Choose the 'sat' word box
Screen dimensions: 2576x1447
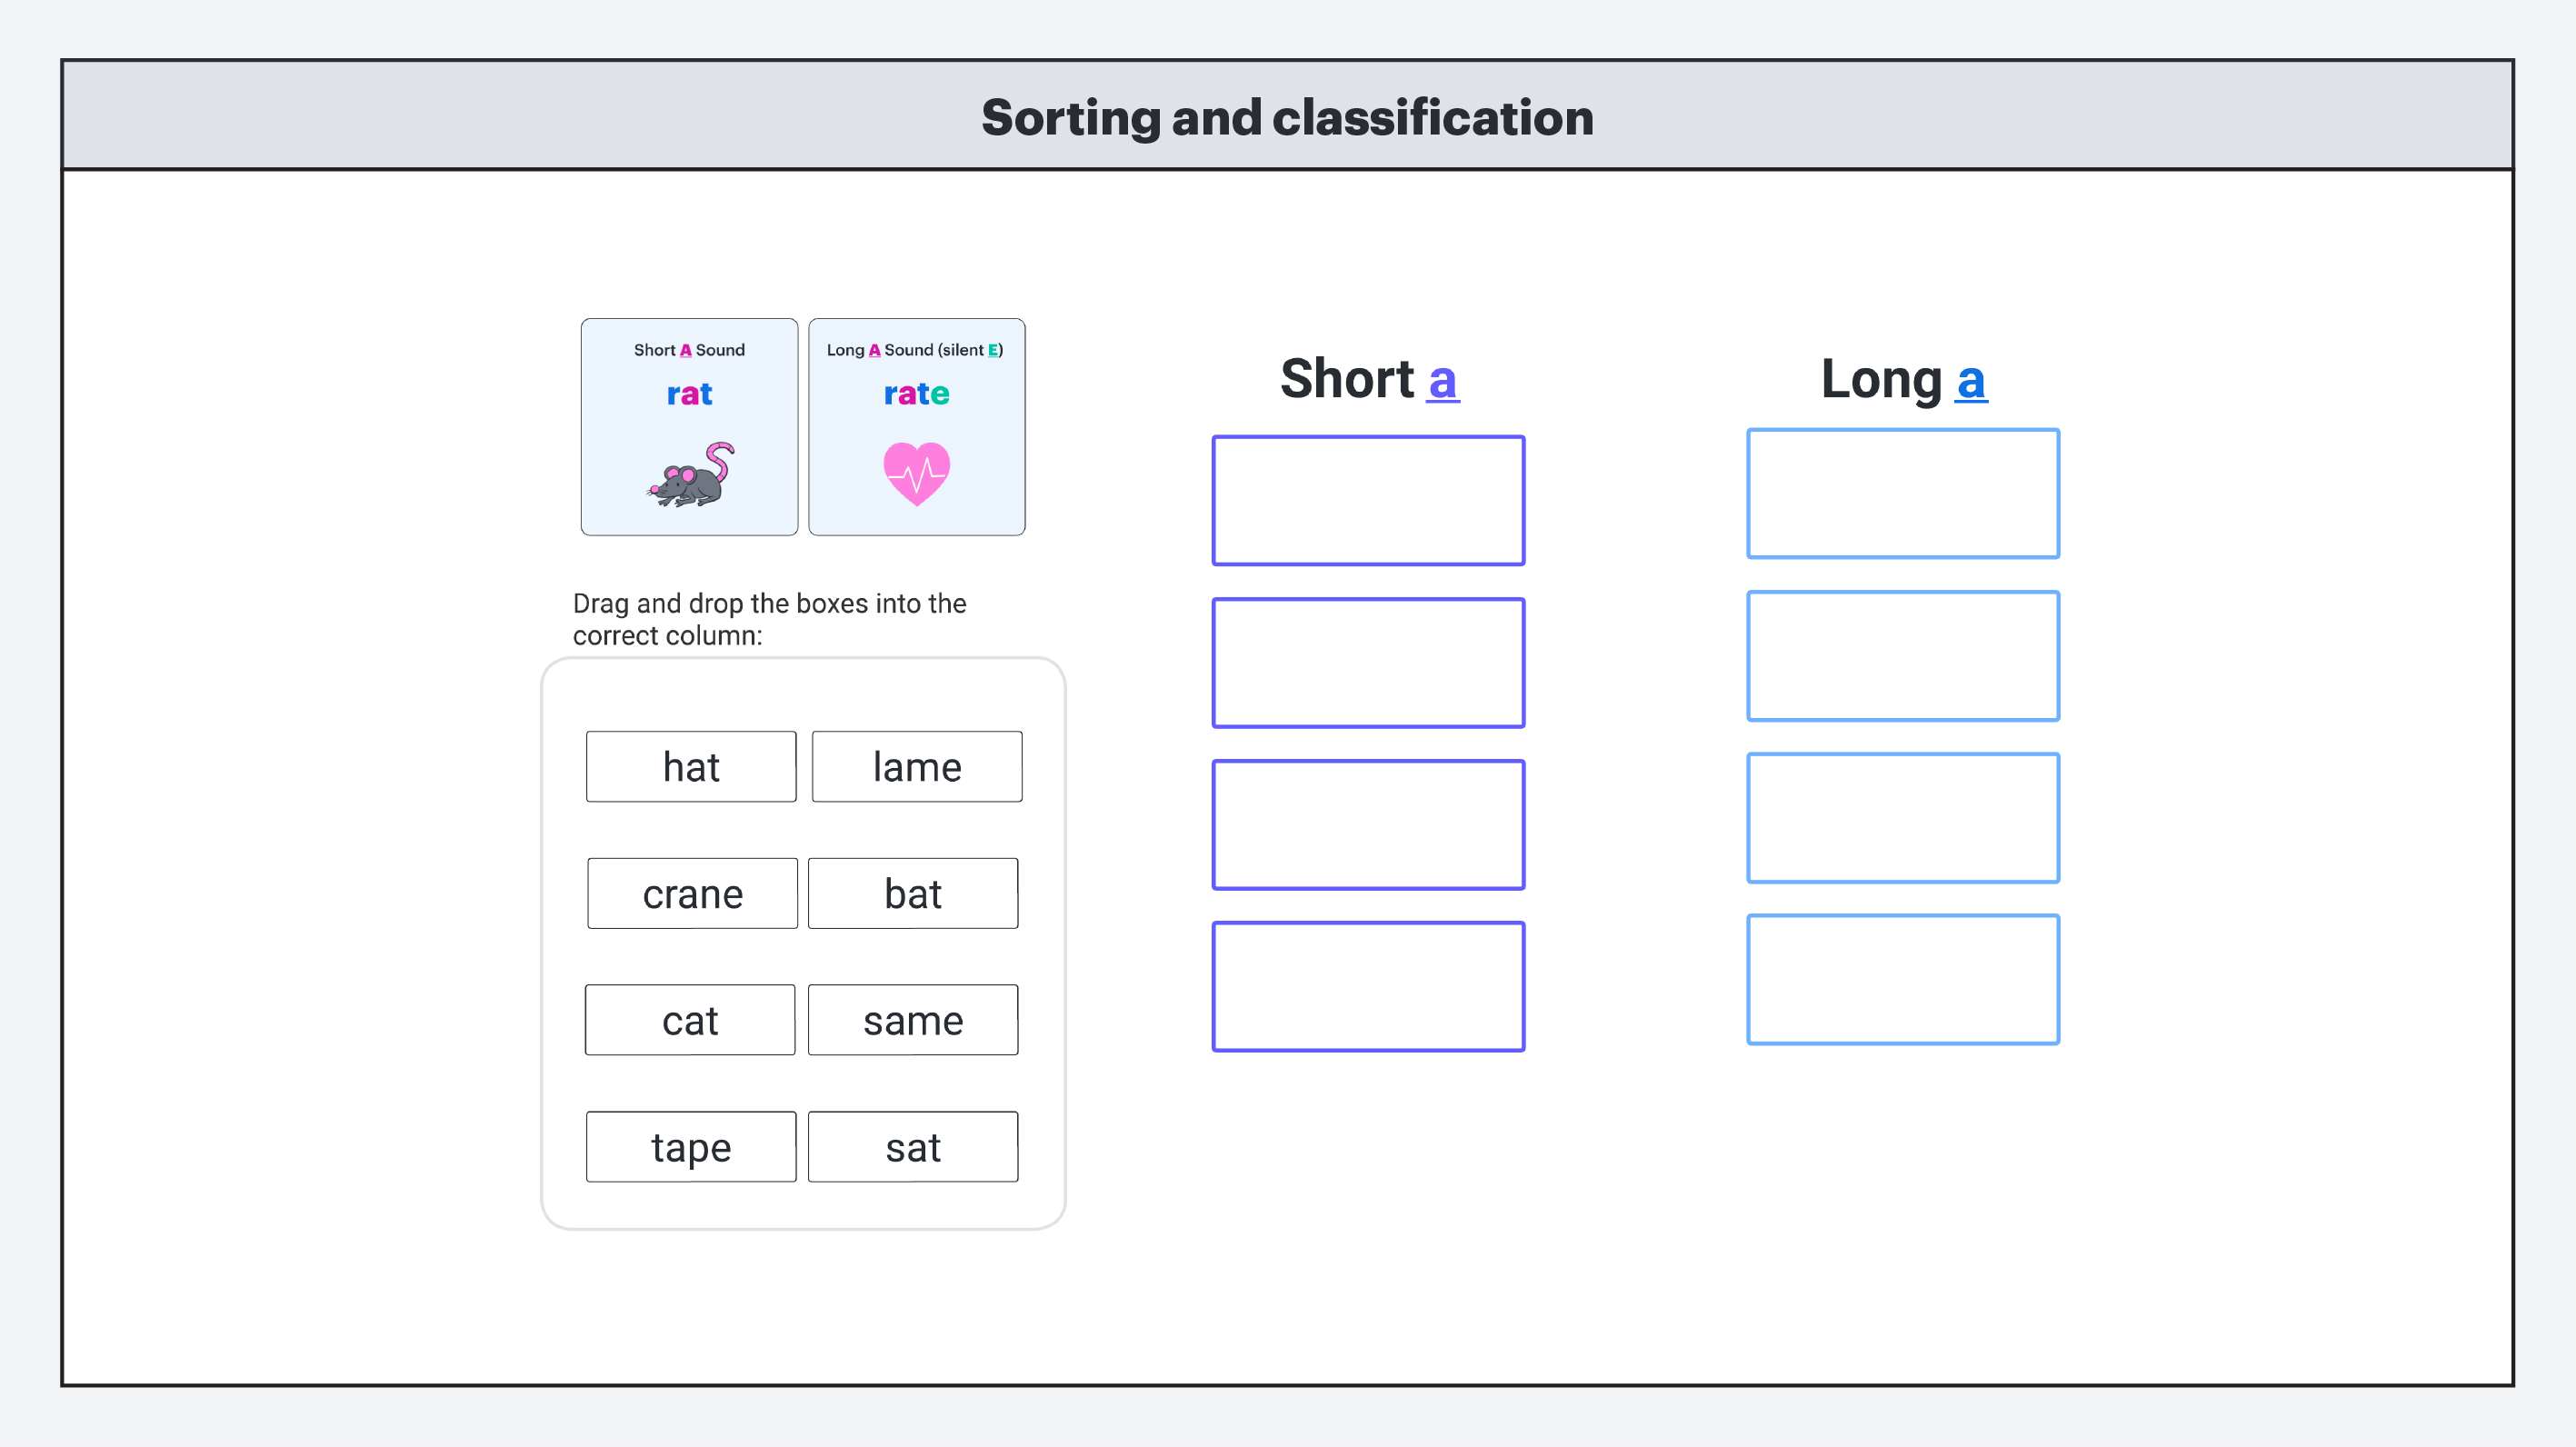click(912, 1147)
